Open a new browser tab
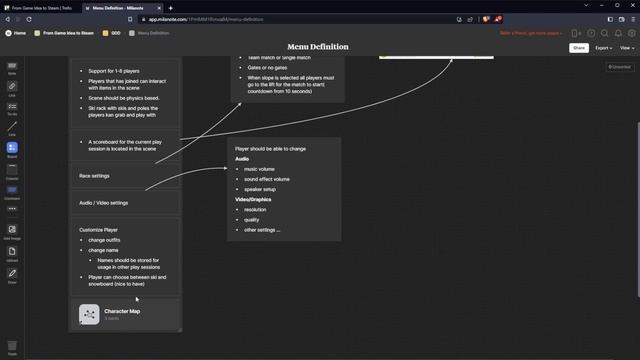This screenshot has width=640, height=360. tap(171, 8)
